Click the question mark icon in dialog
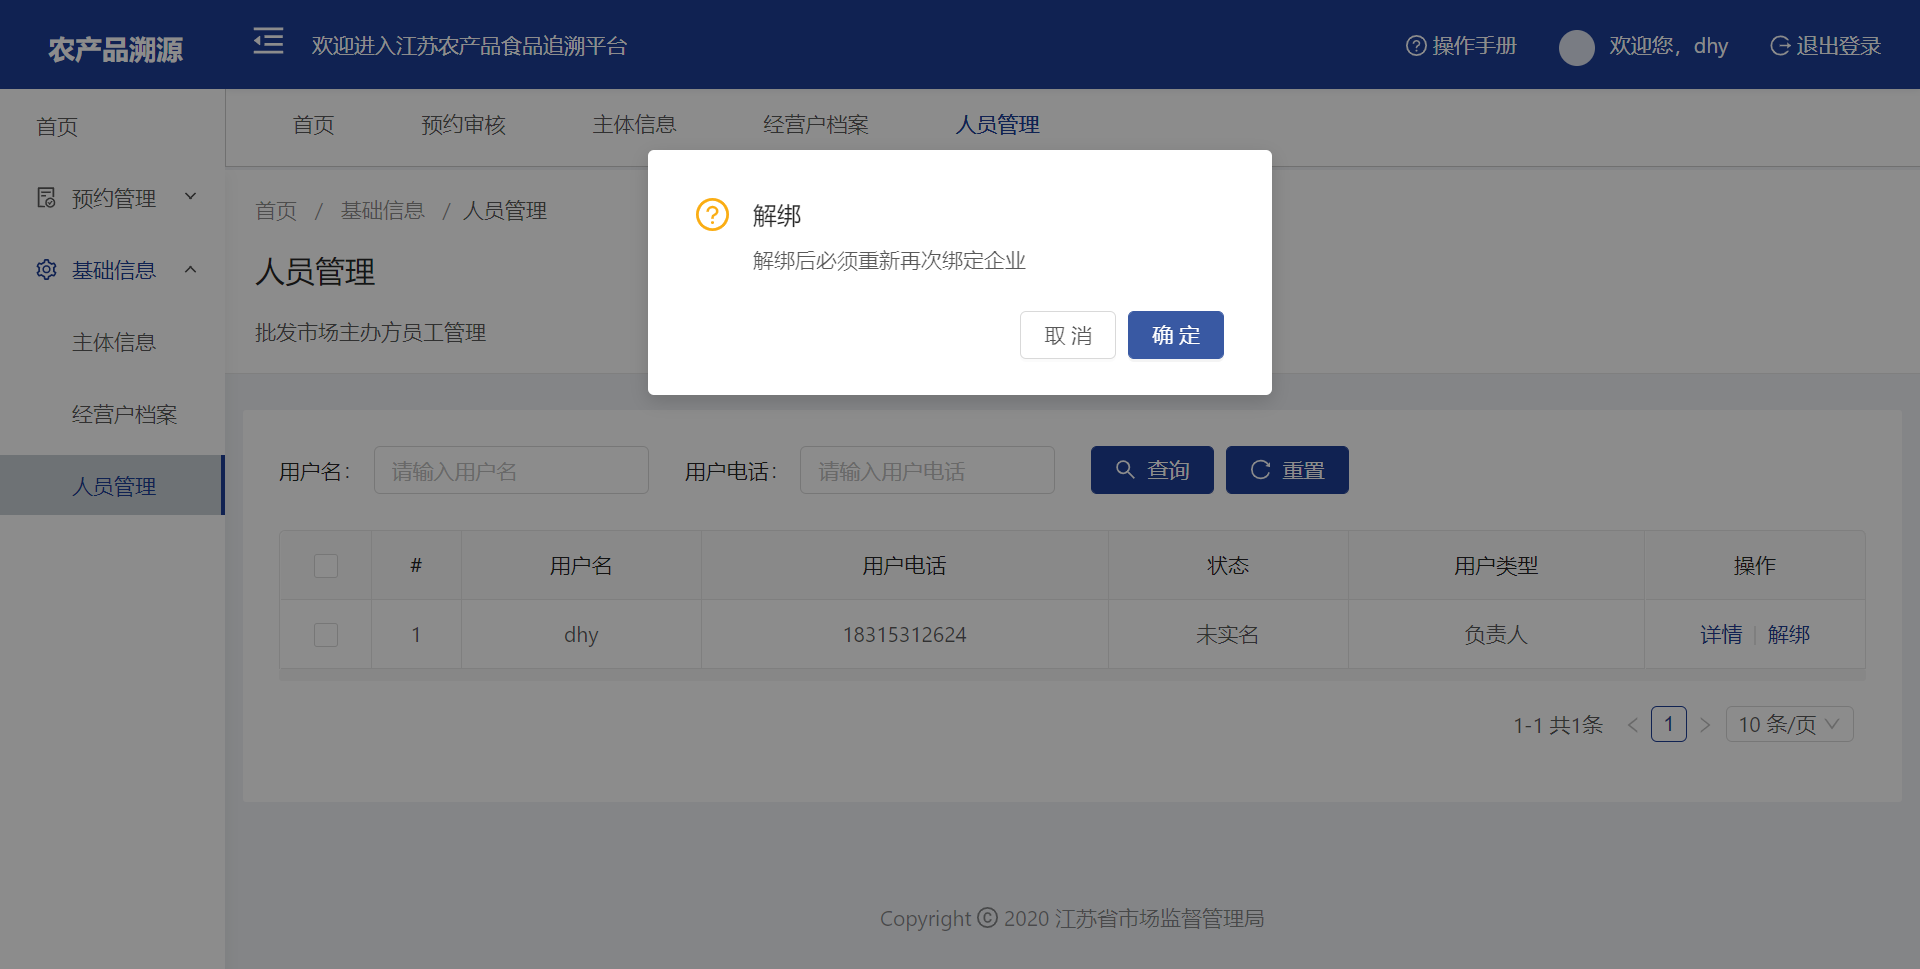Viewport: 1920px width, 969px height. (x=712, y=214)
